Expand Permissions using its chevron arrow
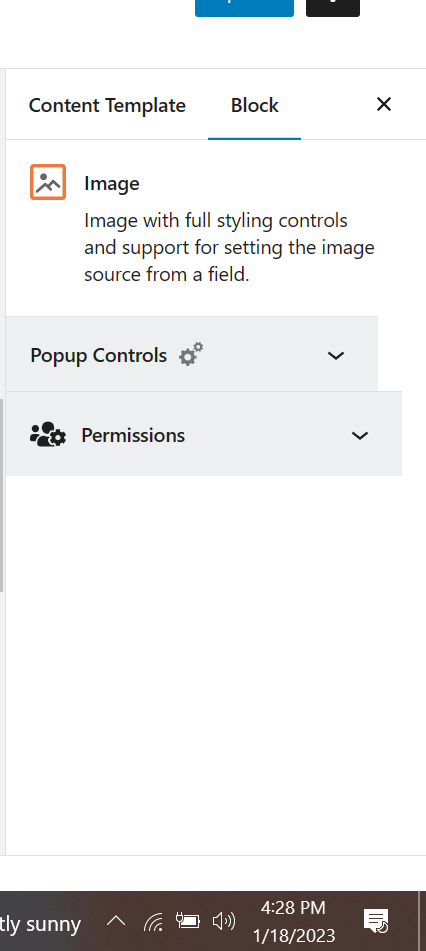The image size is (426, 951). (x=360, y=435)
